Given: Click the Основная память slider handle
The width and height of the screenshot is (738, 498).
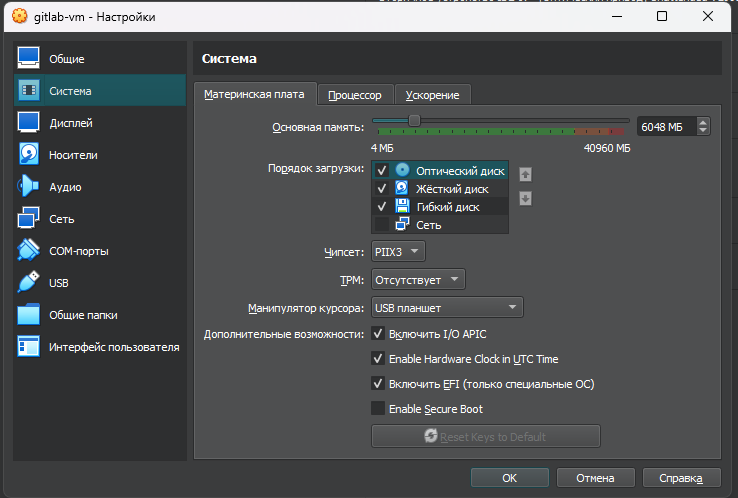Looking at the screenshot, I should [414, 120].
